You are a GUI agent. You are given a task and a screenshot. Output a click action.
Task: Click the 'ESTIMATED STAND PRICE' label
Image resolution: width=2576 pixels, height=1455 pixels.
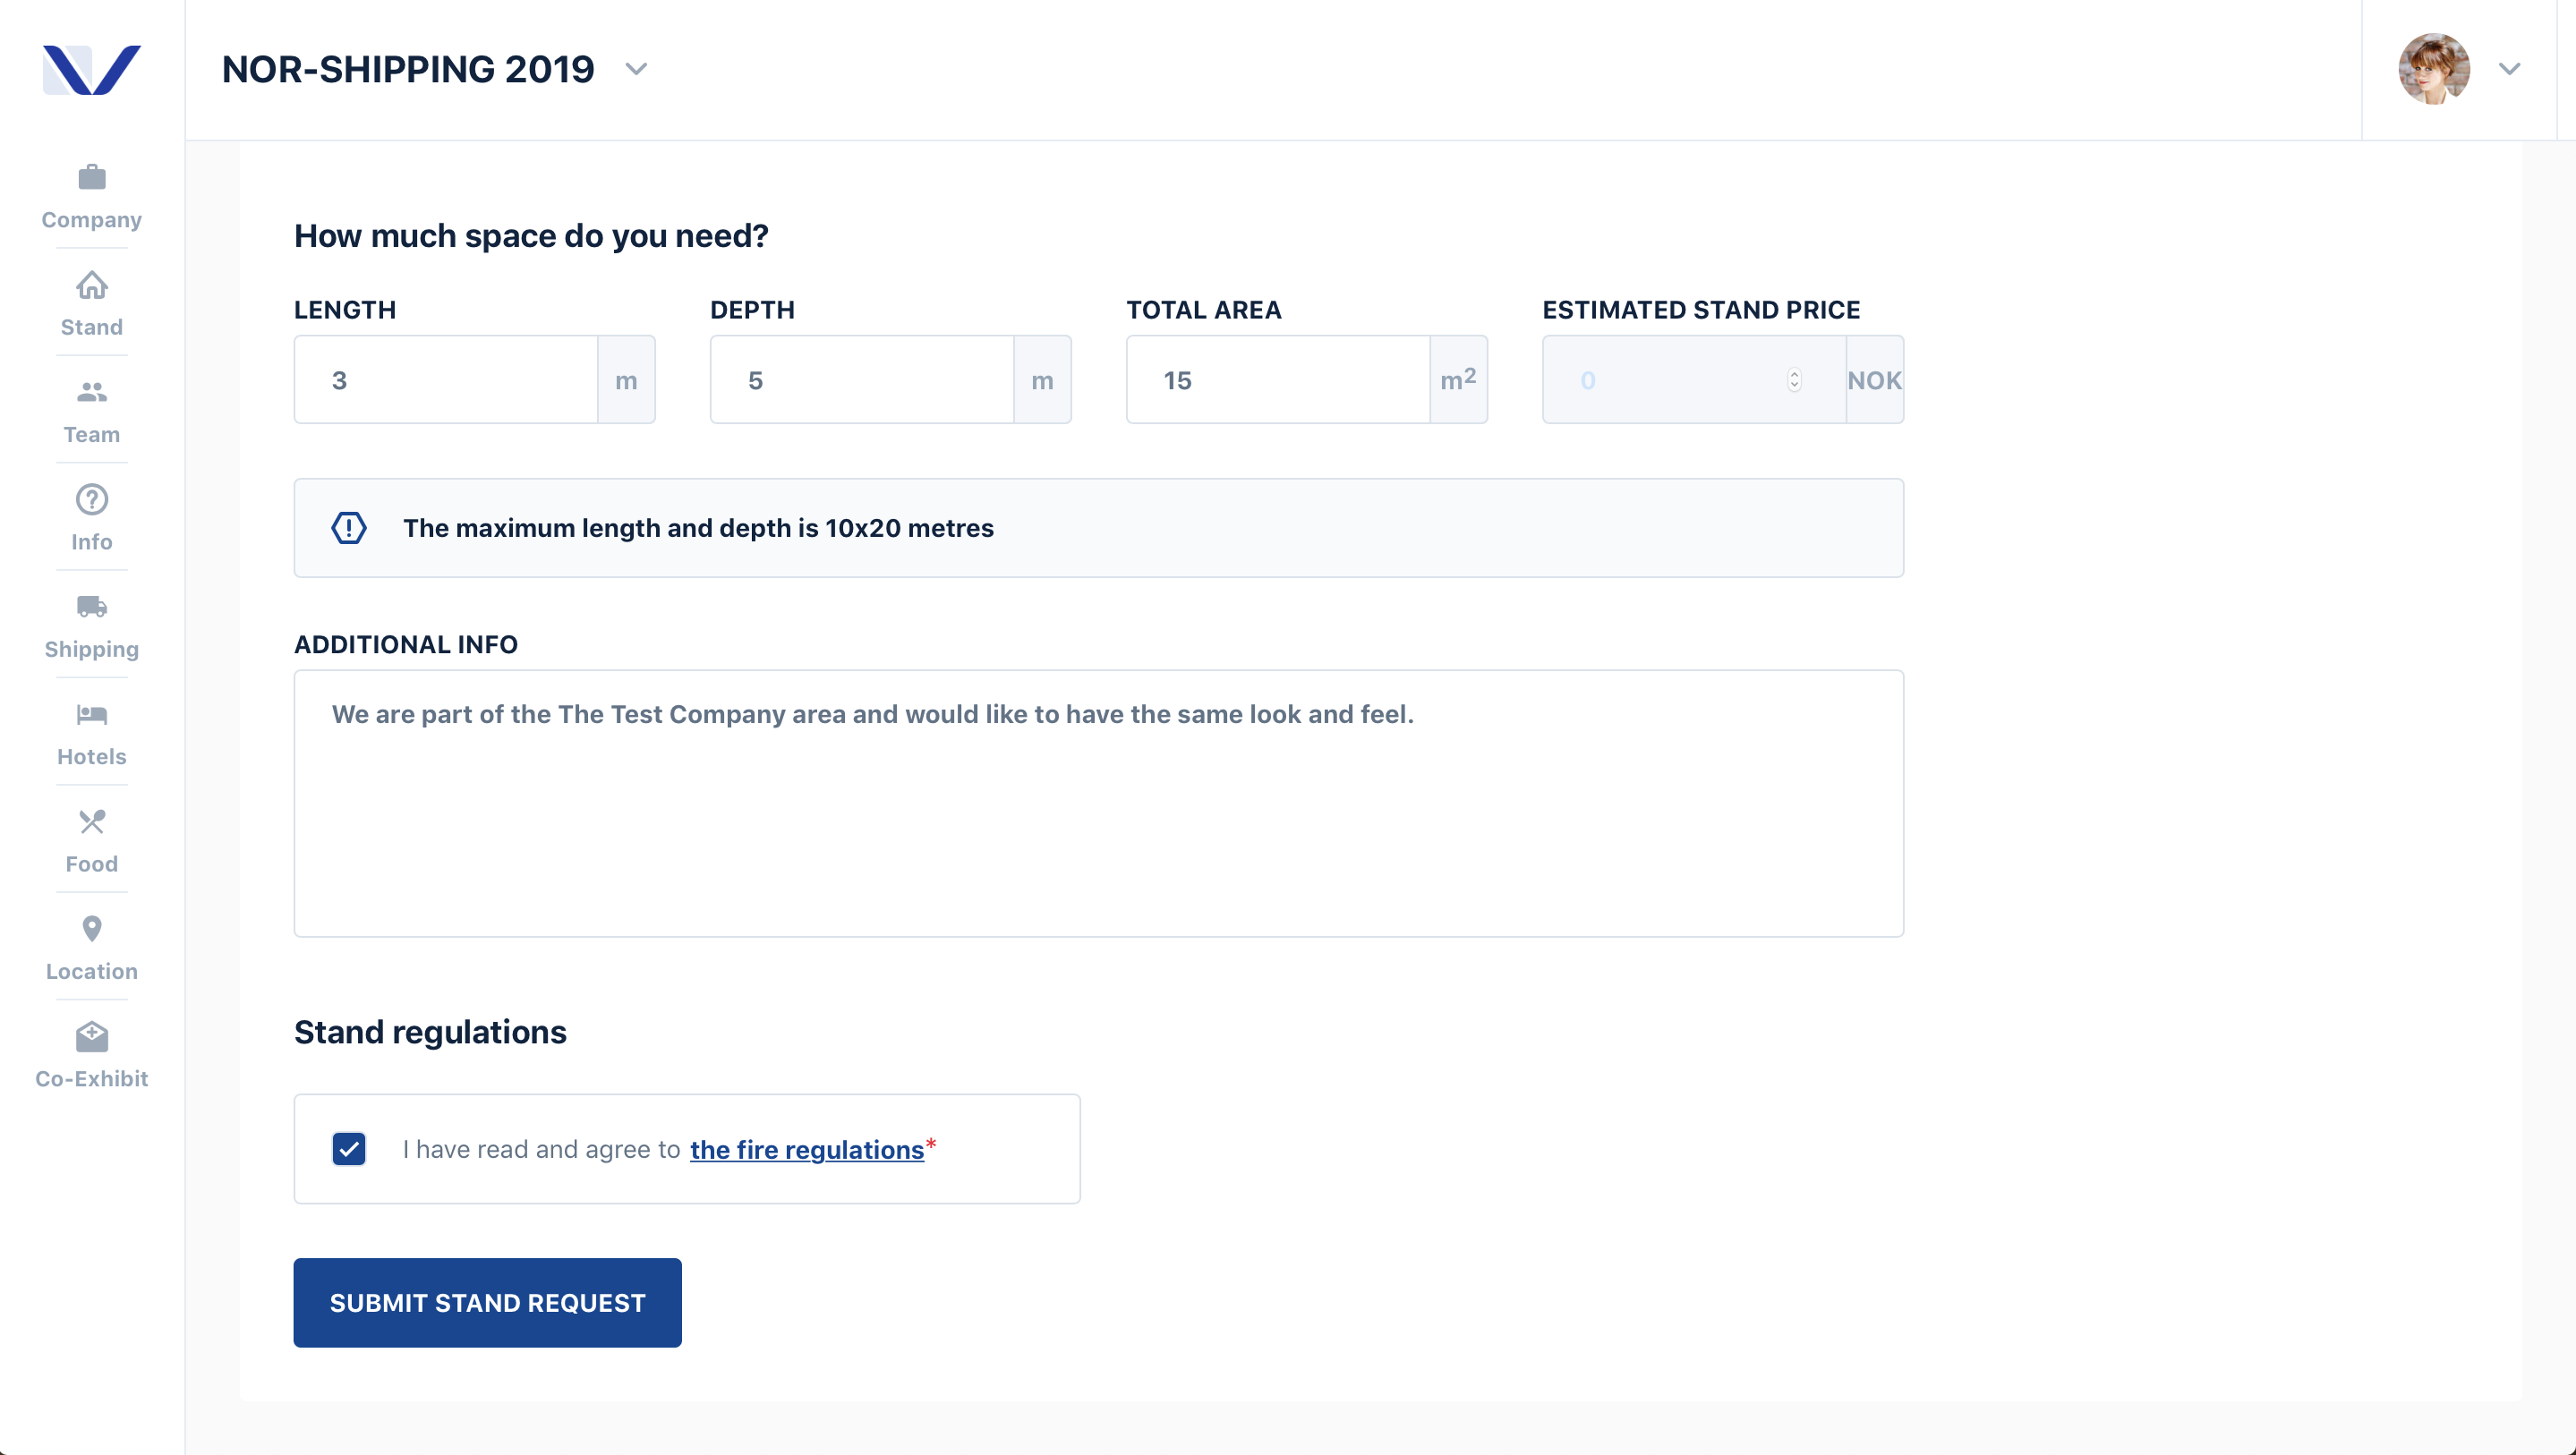[x=1701, y=310]
